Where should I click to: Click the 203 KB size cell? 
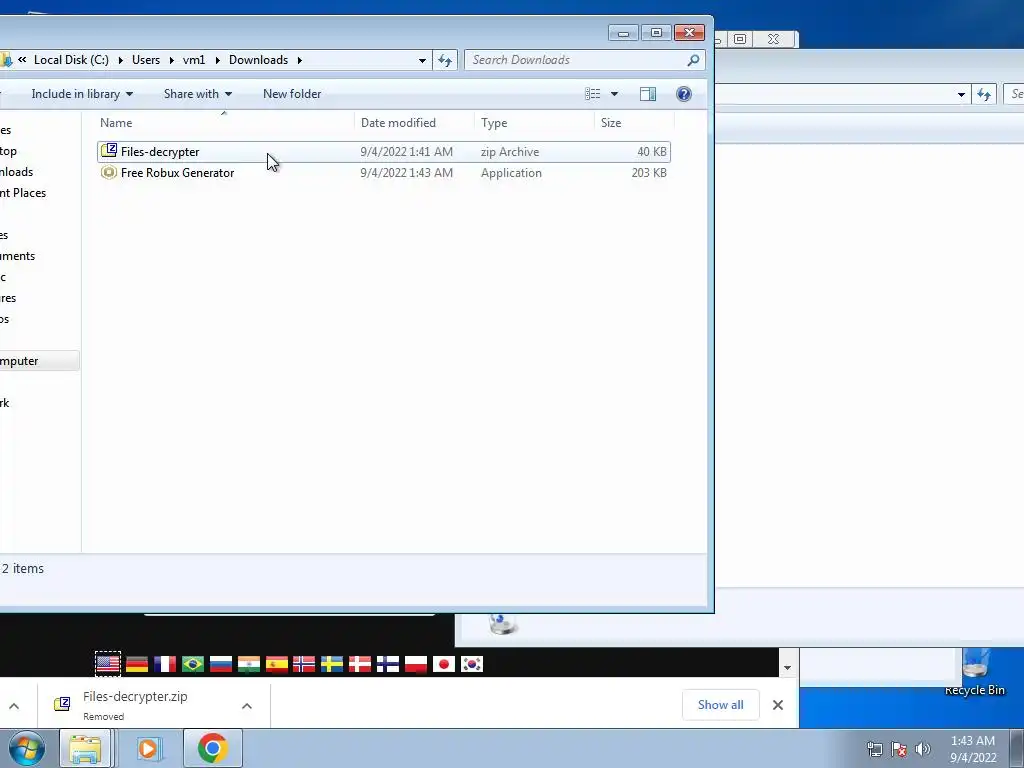(x=648, y=173)
